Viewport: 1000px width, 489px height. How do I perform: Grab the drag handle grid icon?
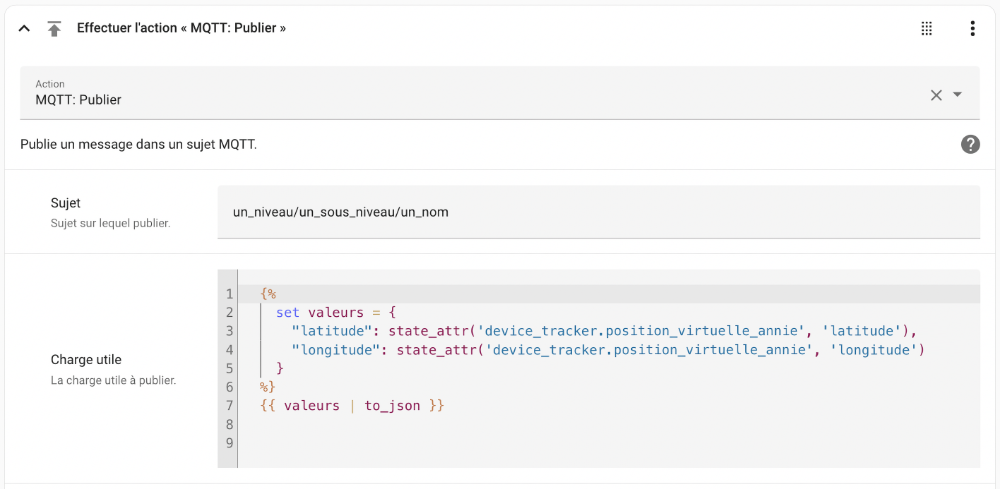(927, 29)
